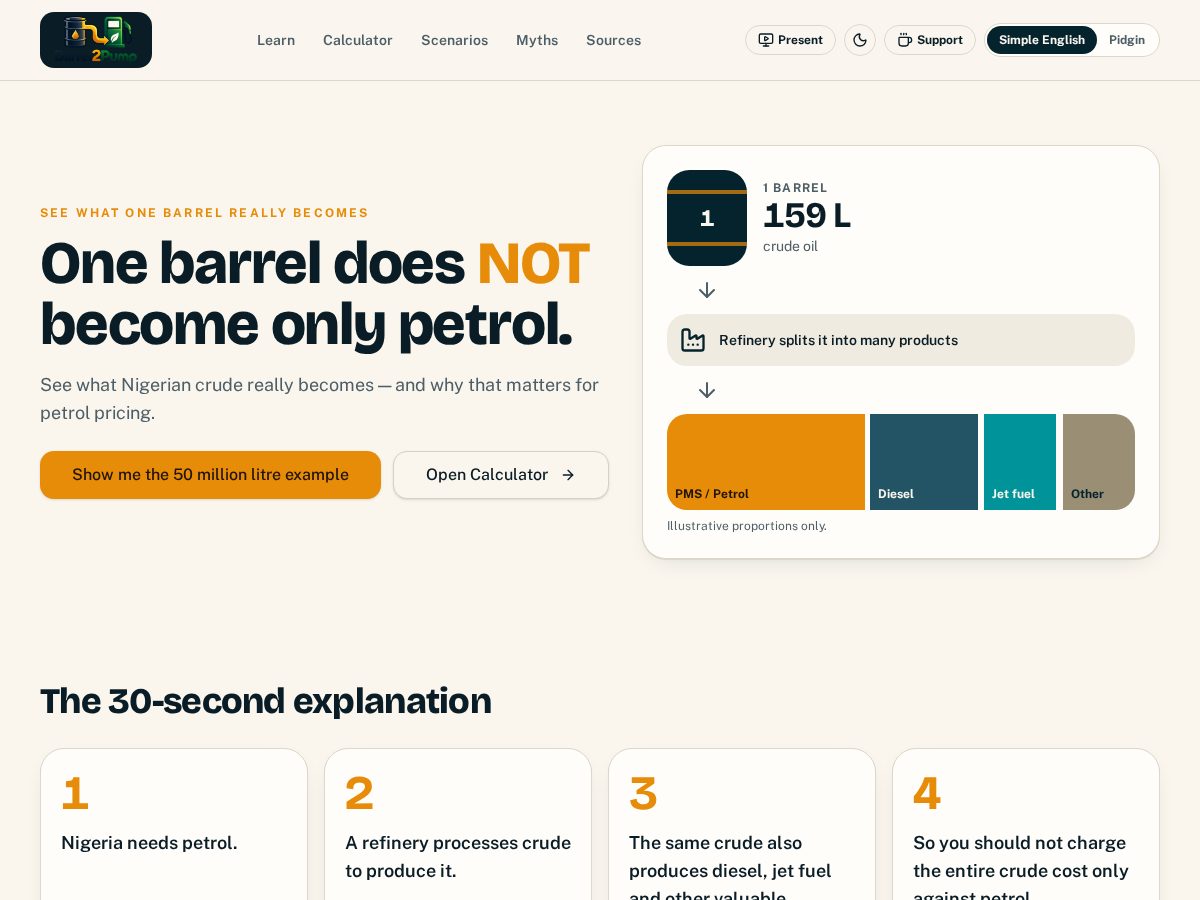Click the dark blue Diesel block
The height and width of the screenshot is (900, 1200).
pyautogui.click(x=924, y=462)
